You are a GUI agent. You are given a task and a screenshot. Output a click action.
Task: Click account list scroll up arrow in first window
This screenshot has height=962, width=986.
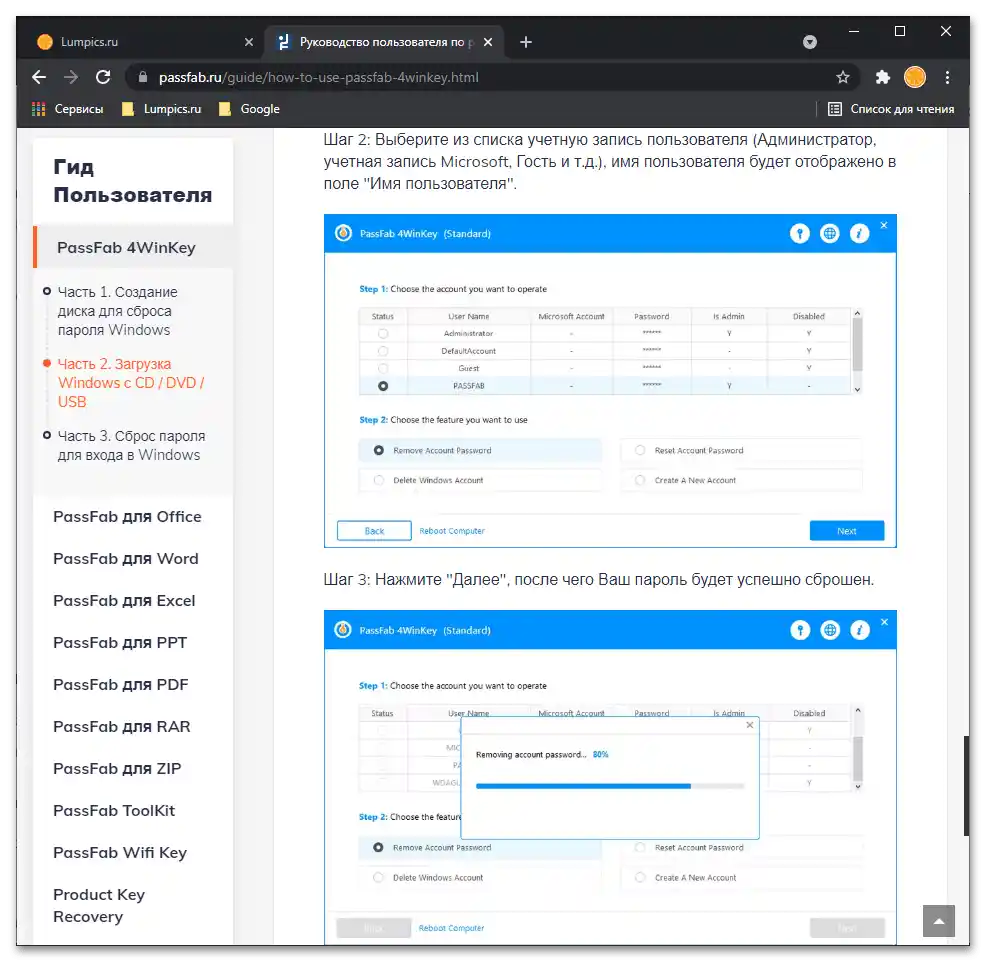point(857,313)
